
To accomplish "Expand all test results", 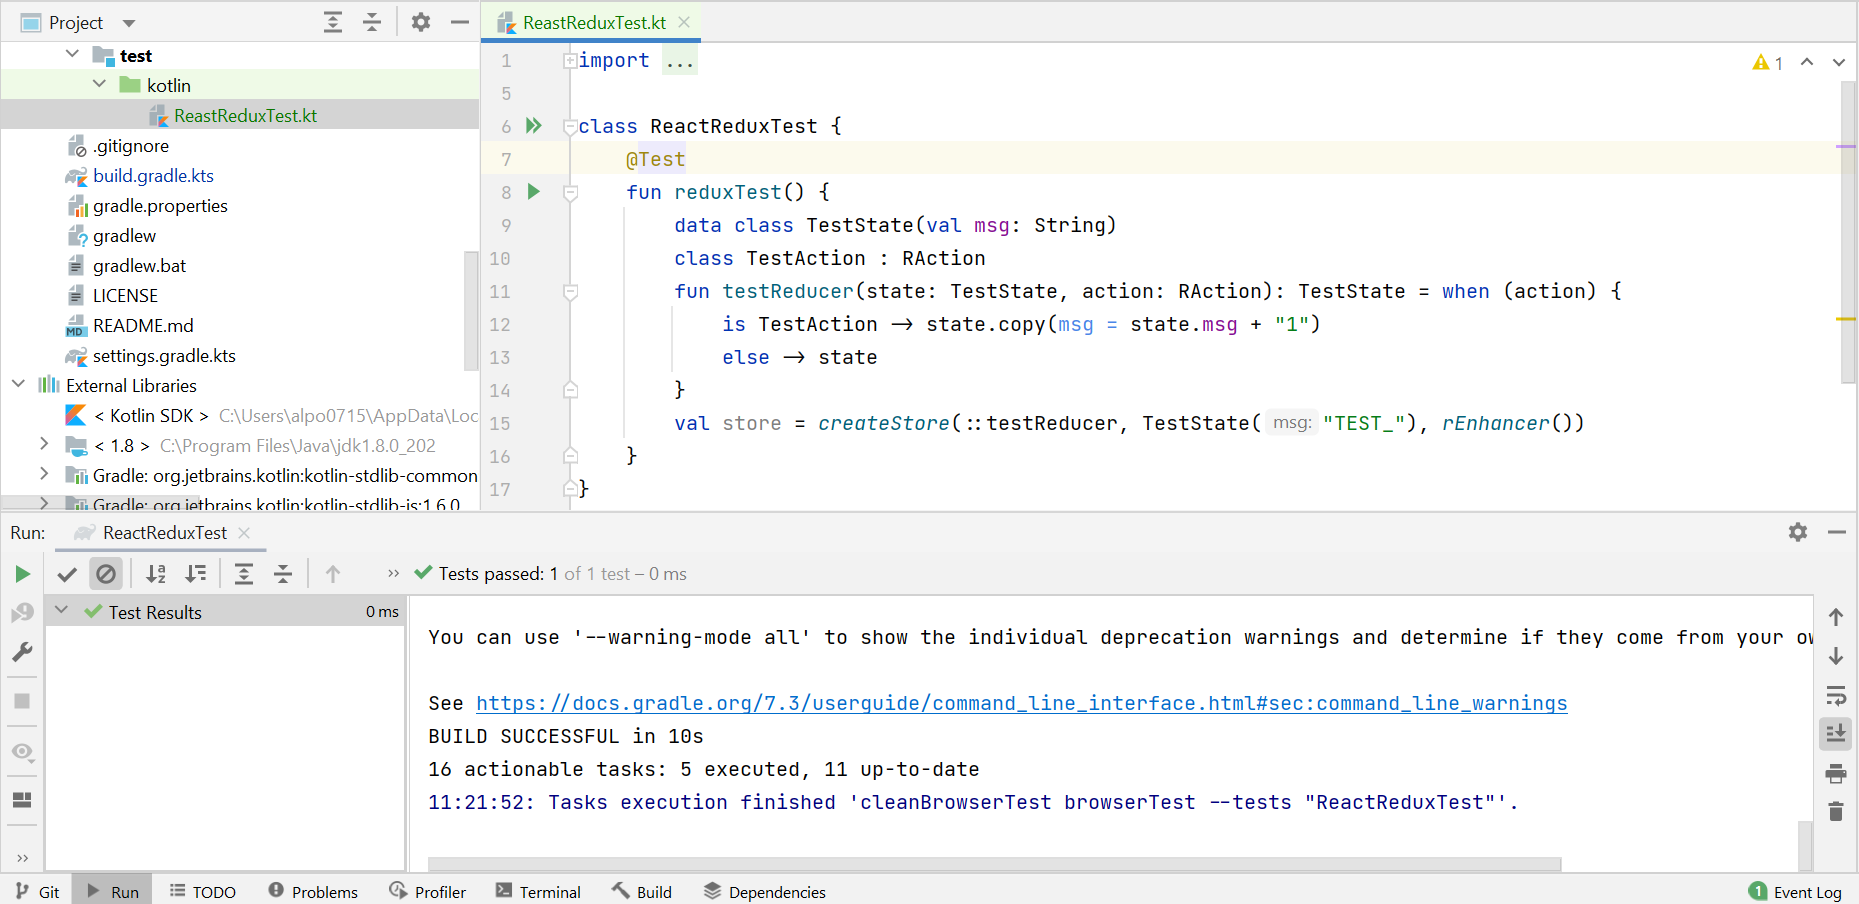I will tap(244, 574).
